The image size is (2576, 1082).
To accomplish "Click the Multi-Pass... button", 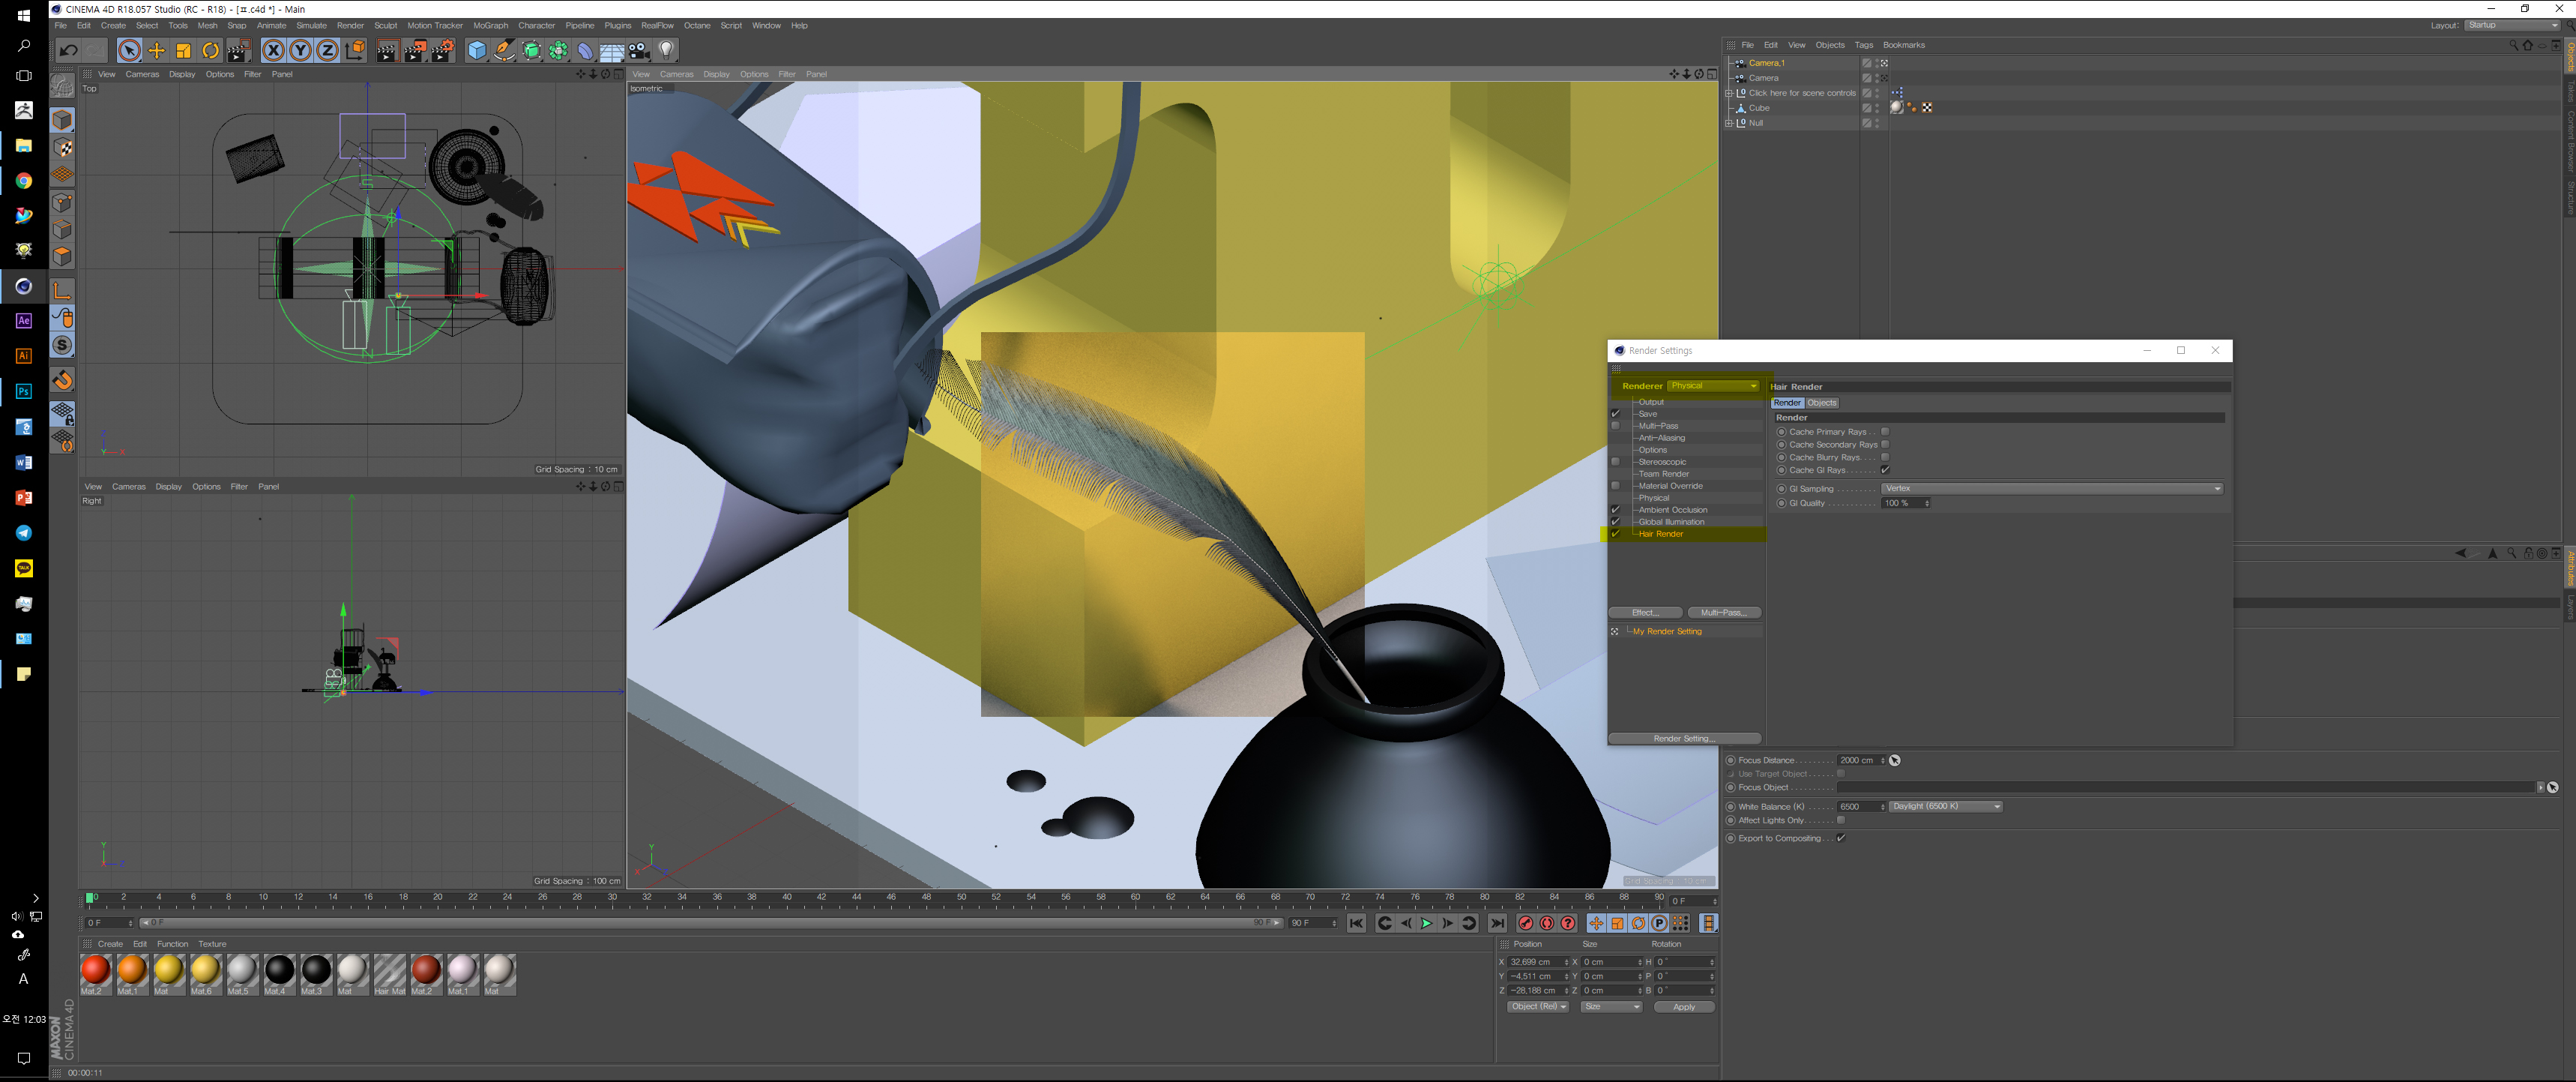I will (x=1724, y=613).
